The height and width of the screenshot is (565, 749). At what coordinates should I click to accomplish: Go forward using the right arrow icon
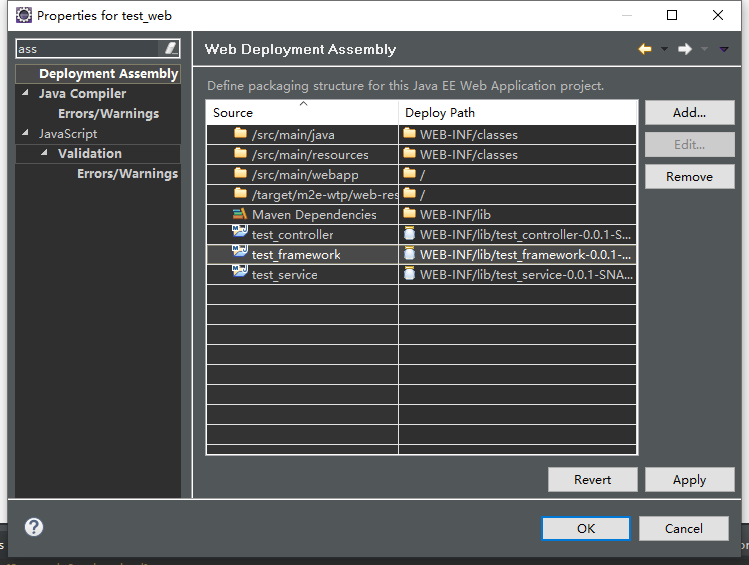pyautogui.click(x=685, y=49)
